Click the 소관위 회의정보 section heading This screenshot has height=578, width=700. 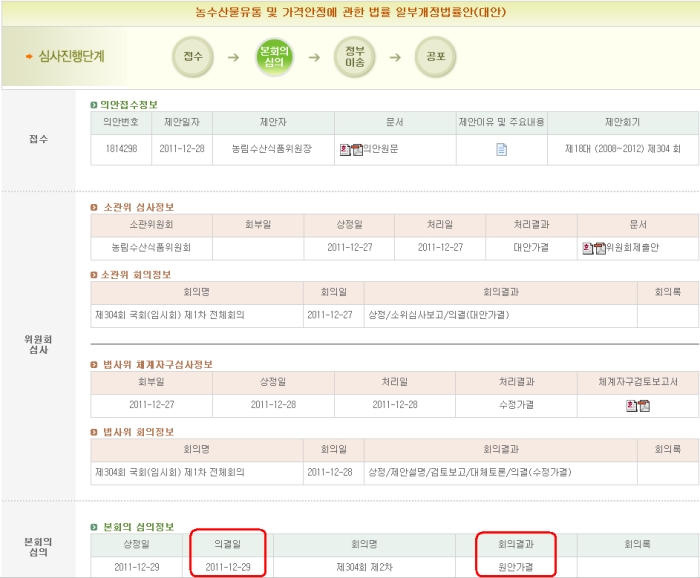pyautogui.click(x=136, y=275)
